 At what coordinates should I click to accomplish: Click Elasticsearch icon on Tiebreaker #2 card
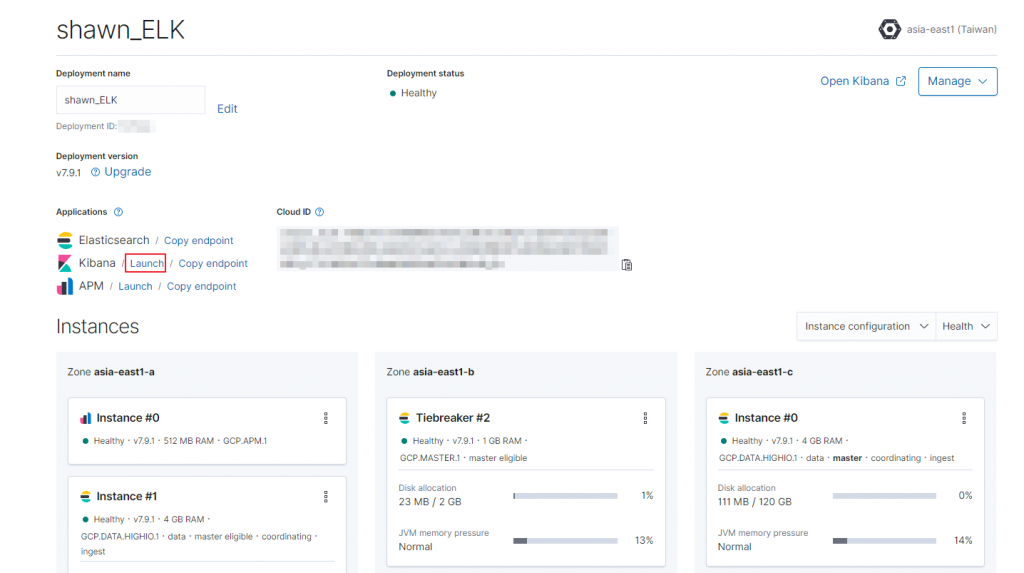404,418
